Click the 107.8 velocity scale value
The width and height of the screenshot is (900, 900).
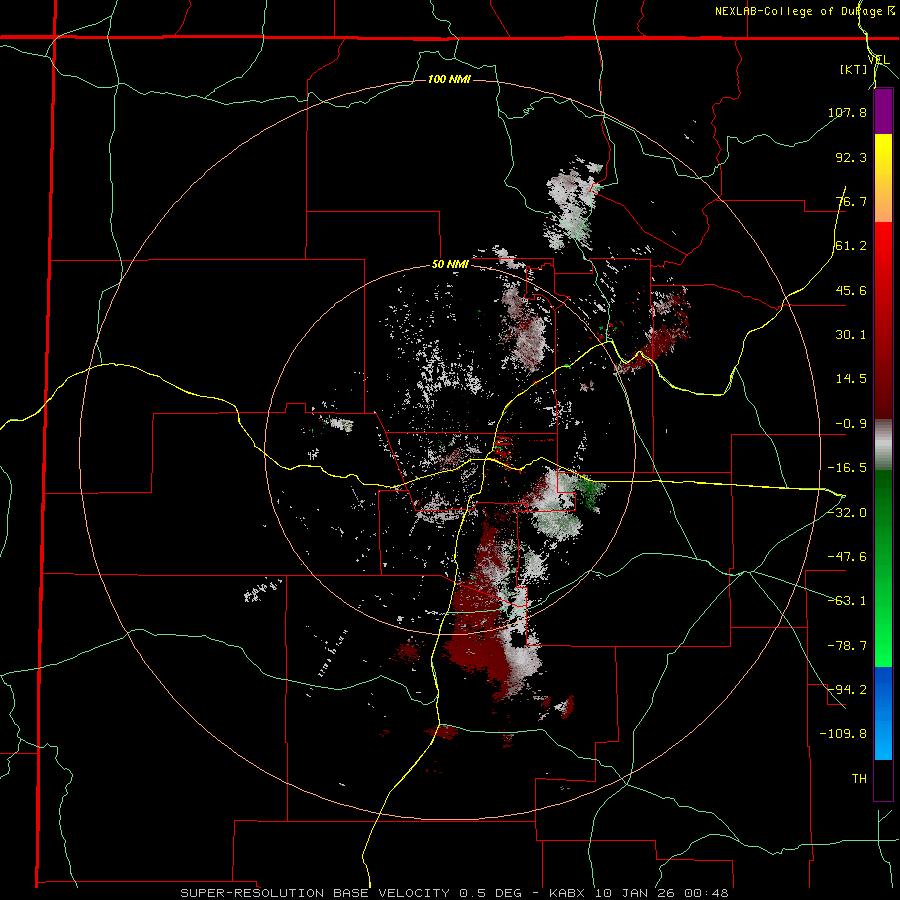tap(847, 112)
